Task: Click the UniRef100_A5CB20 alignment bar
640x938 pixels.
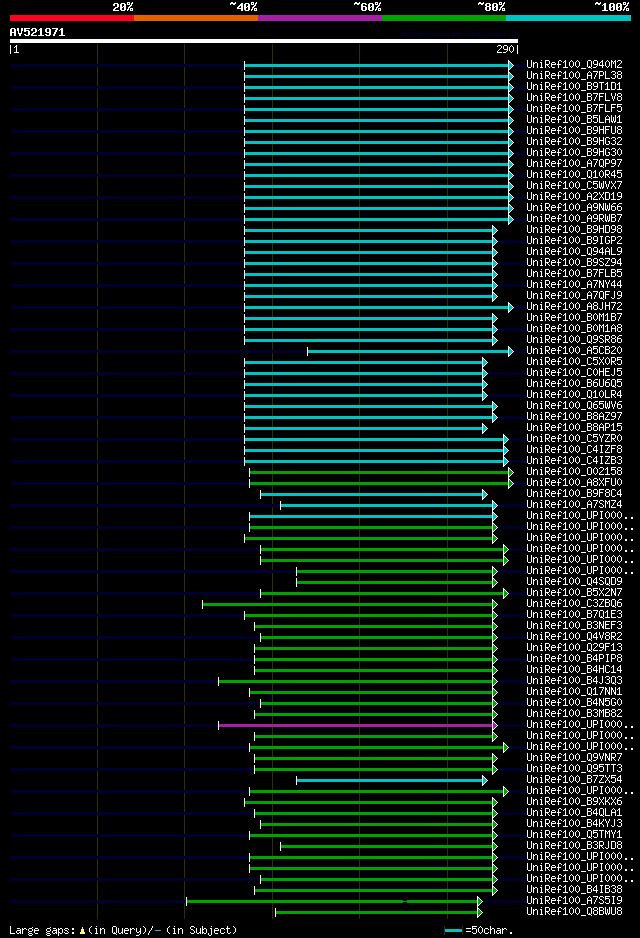Action: (x=410, y=352)
